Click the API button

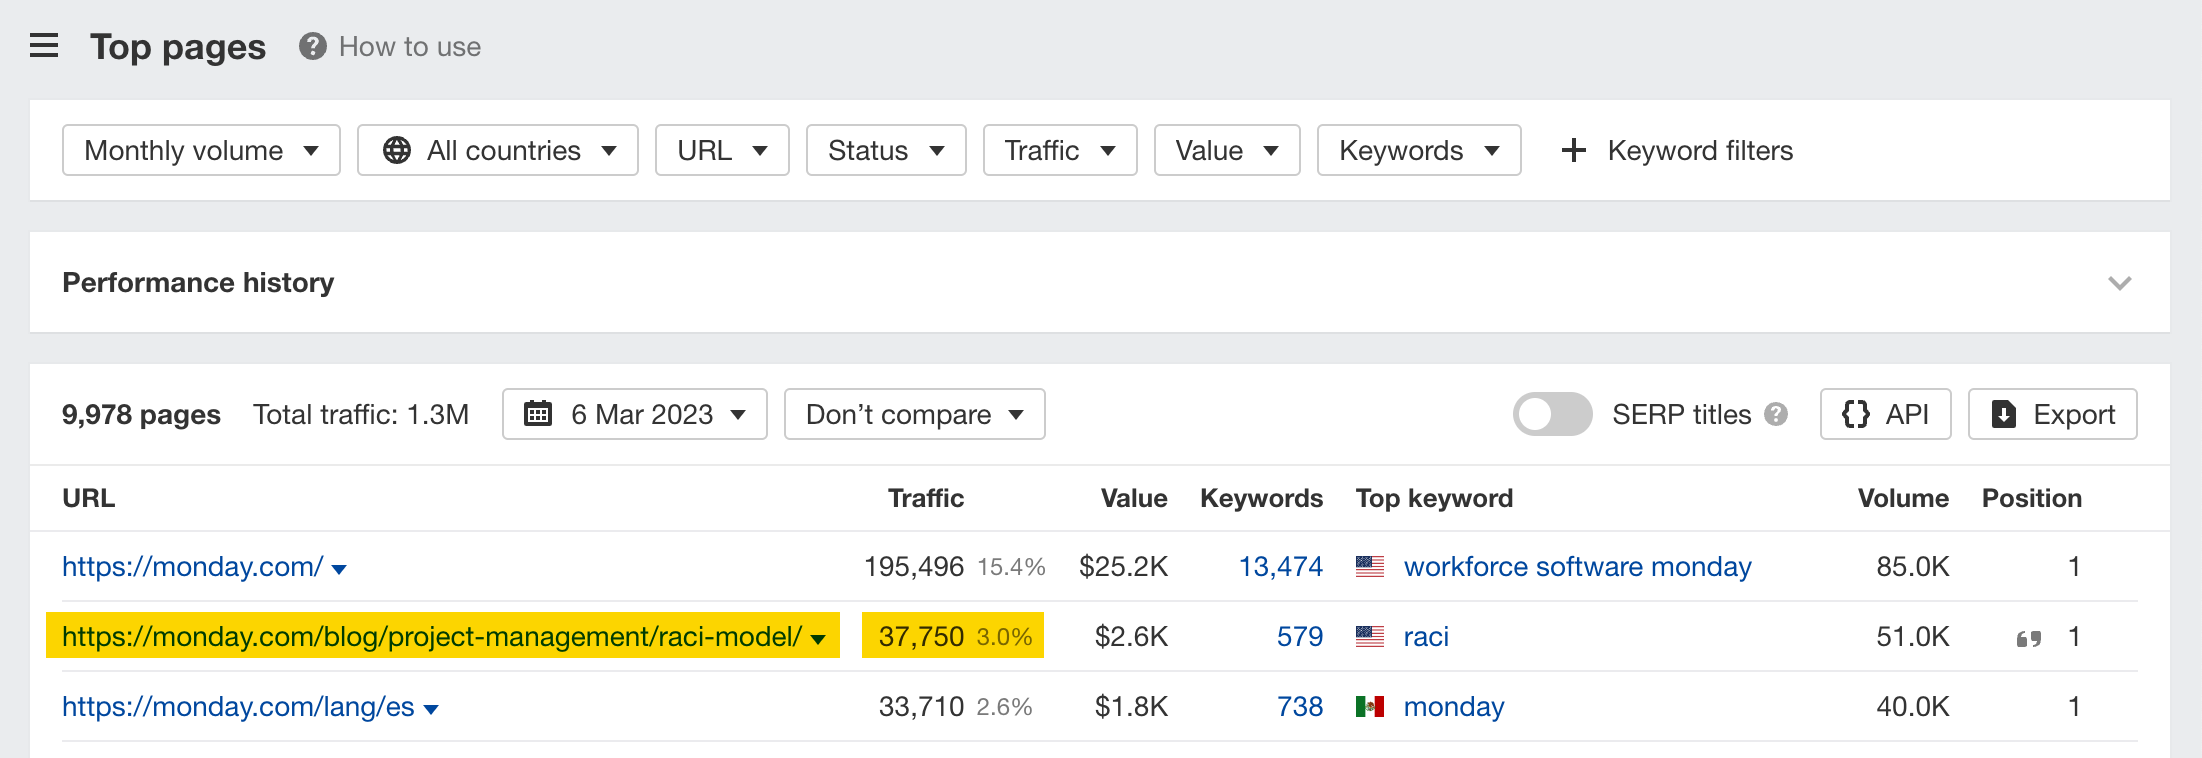(x=1885, y=414)
